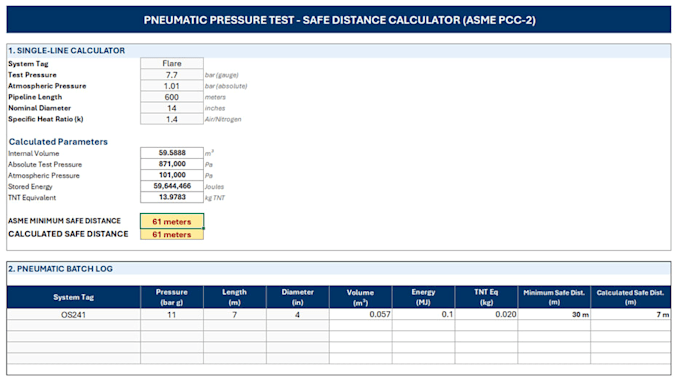Click the TNT Eq (kg) column header
This screenshot has width=680, height=384.
click(x=486, y=297)
